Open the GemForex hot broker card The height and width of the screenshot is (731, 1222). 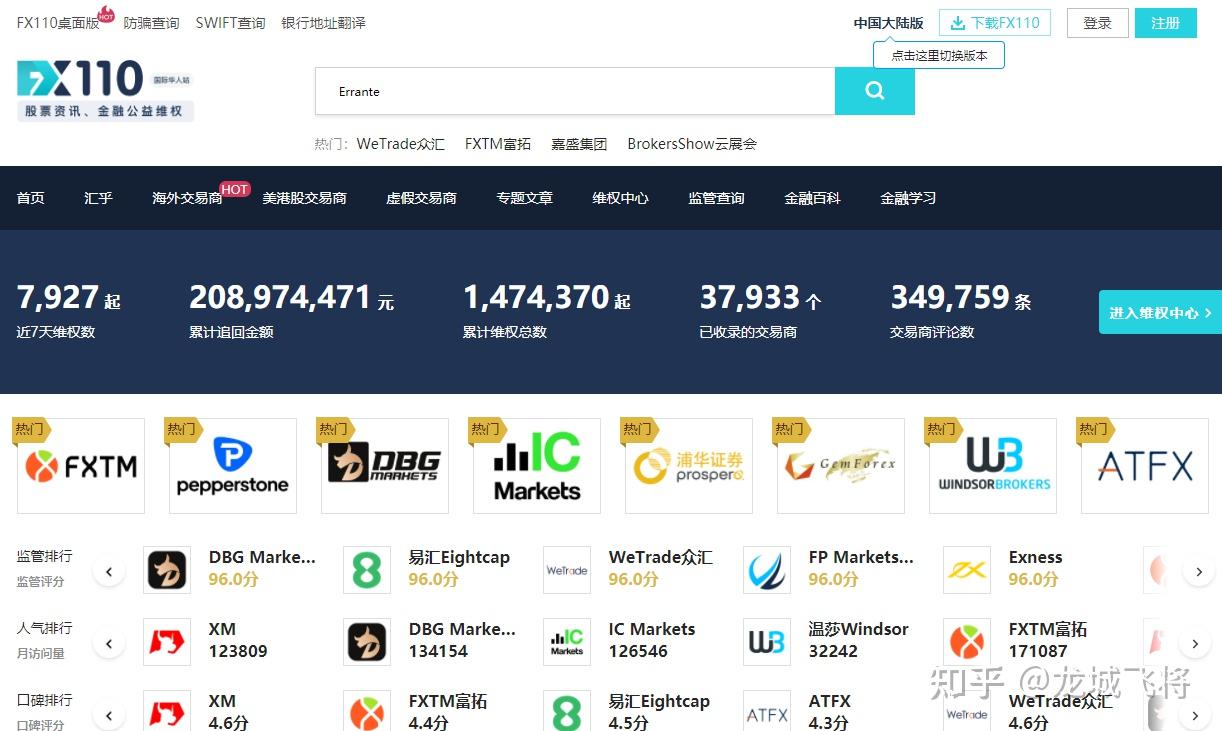[x=841, y=466]
